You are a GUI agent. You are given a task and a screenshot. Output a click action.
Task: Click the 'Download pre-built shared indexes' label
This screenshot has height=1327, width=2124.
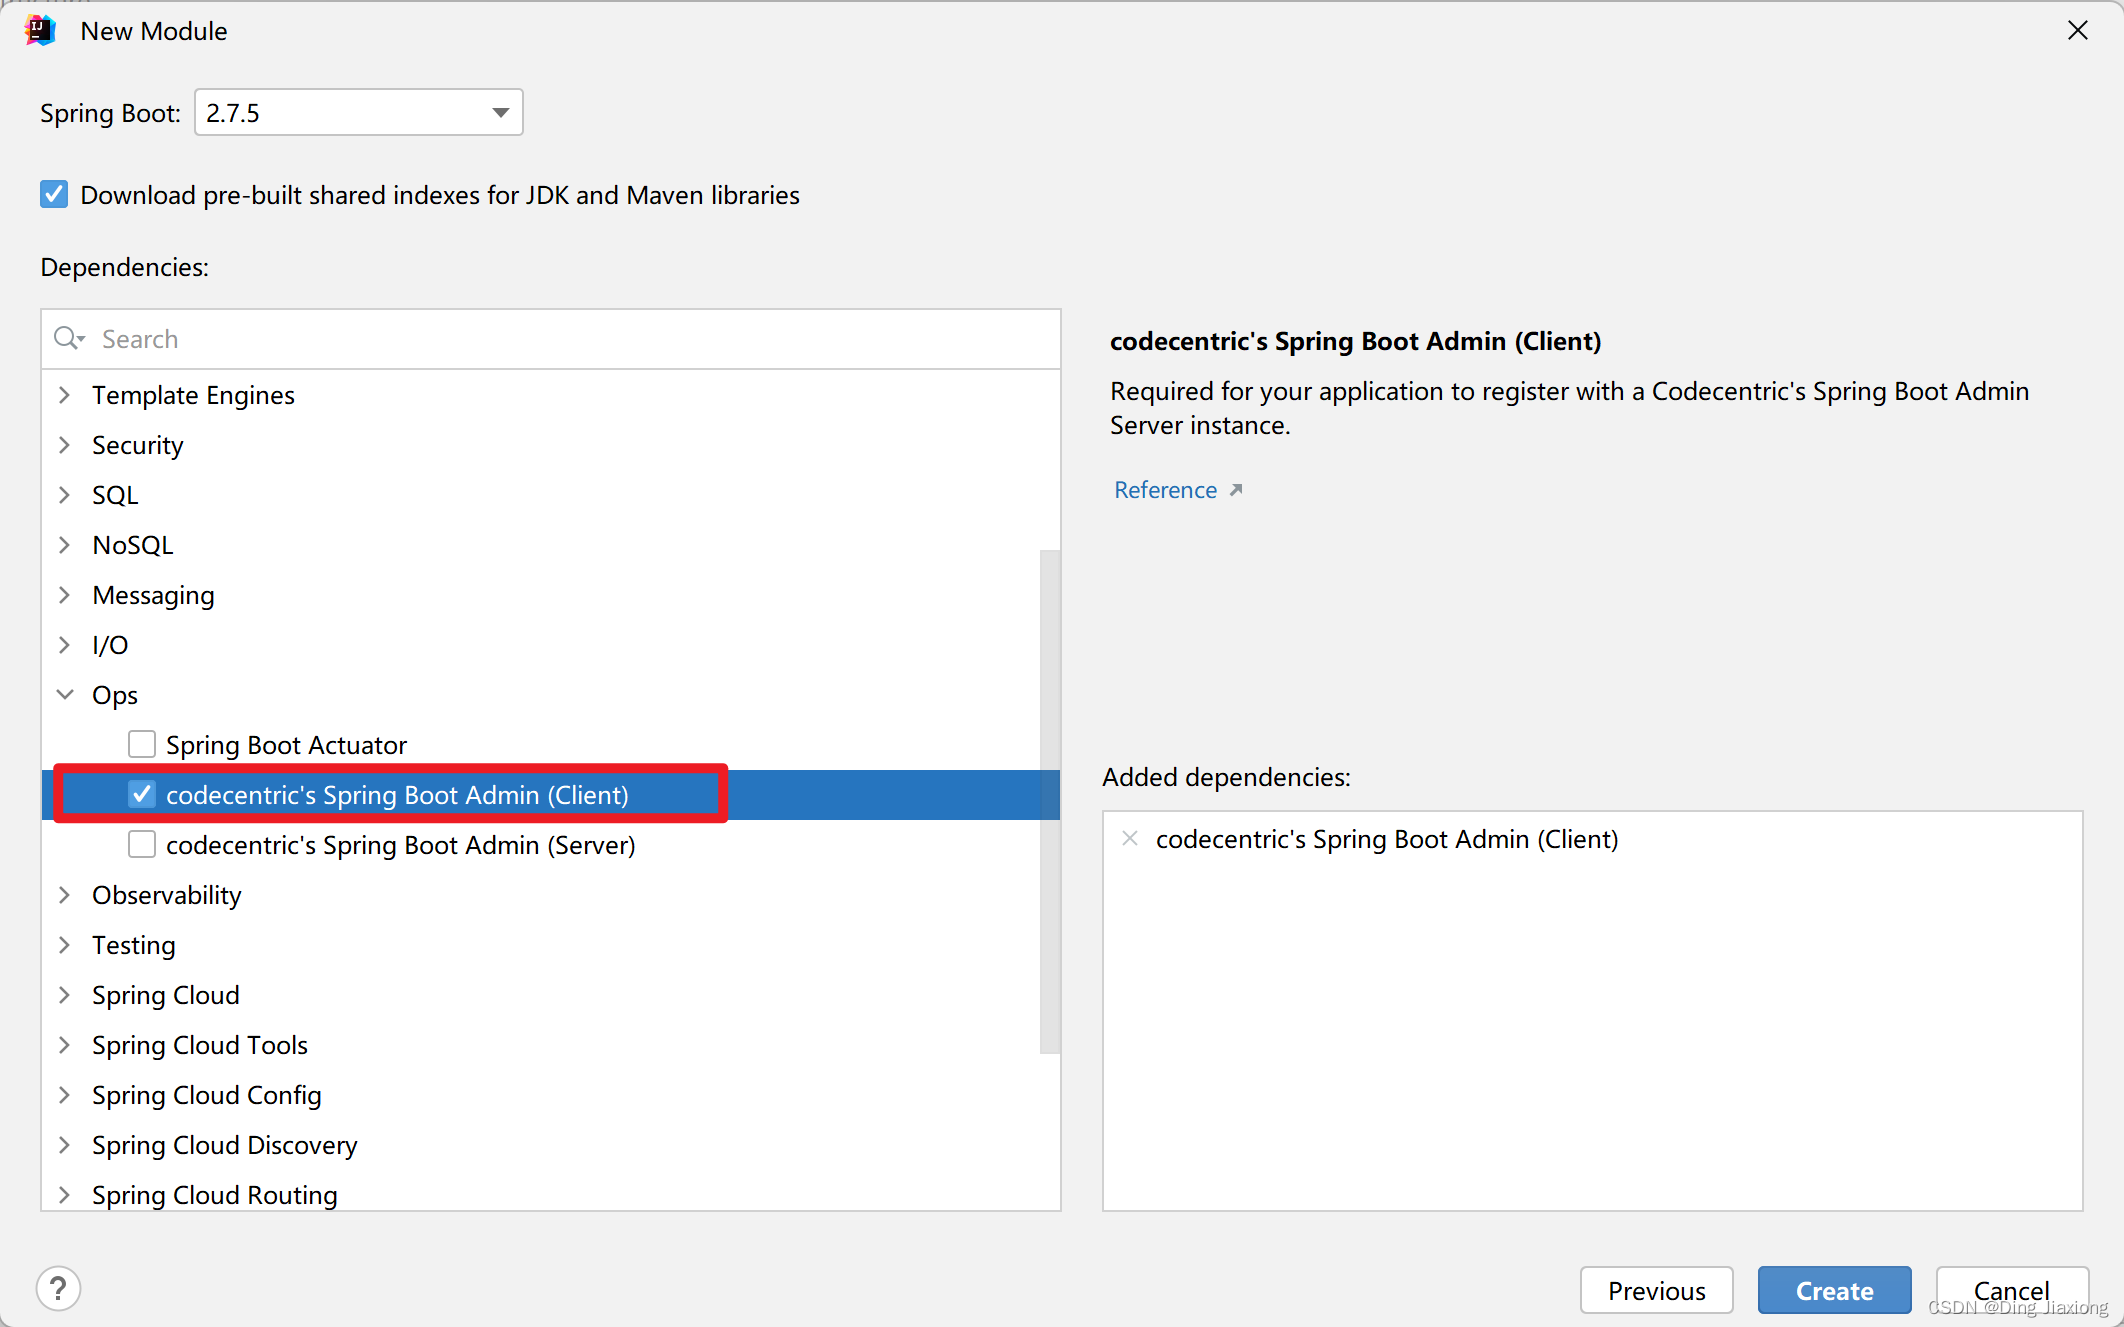coord(440,195)
